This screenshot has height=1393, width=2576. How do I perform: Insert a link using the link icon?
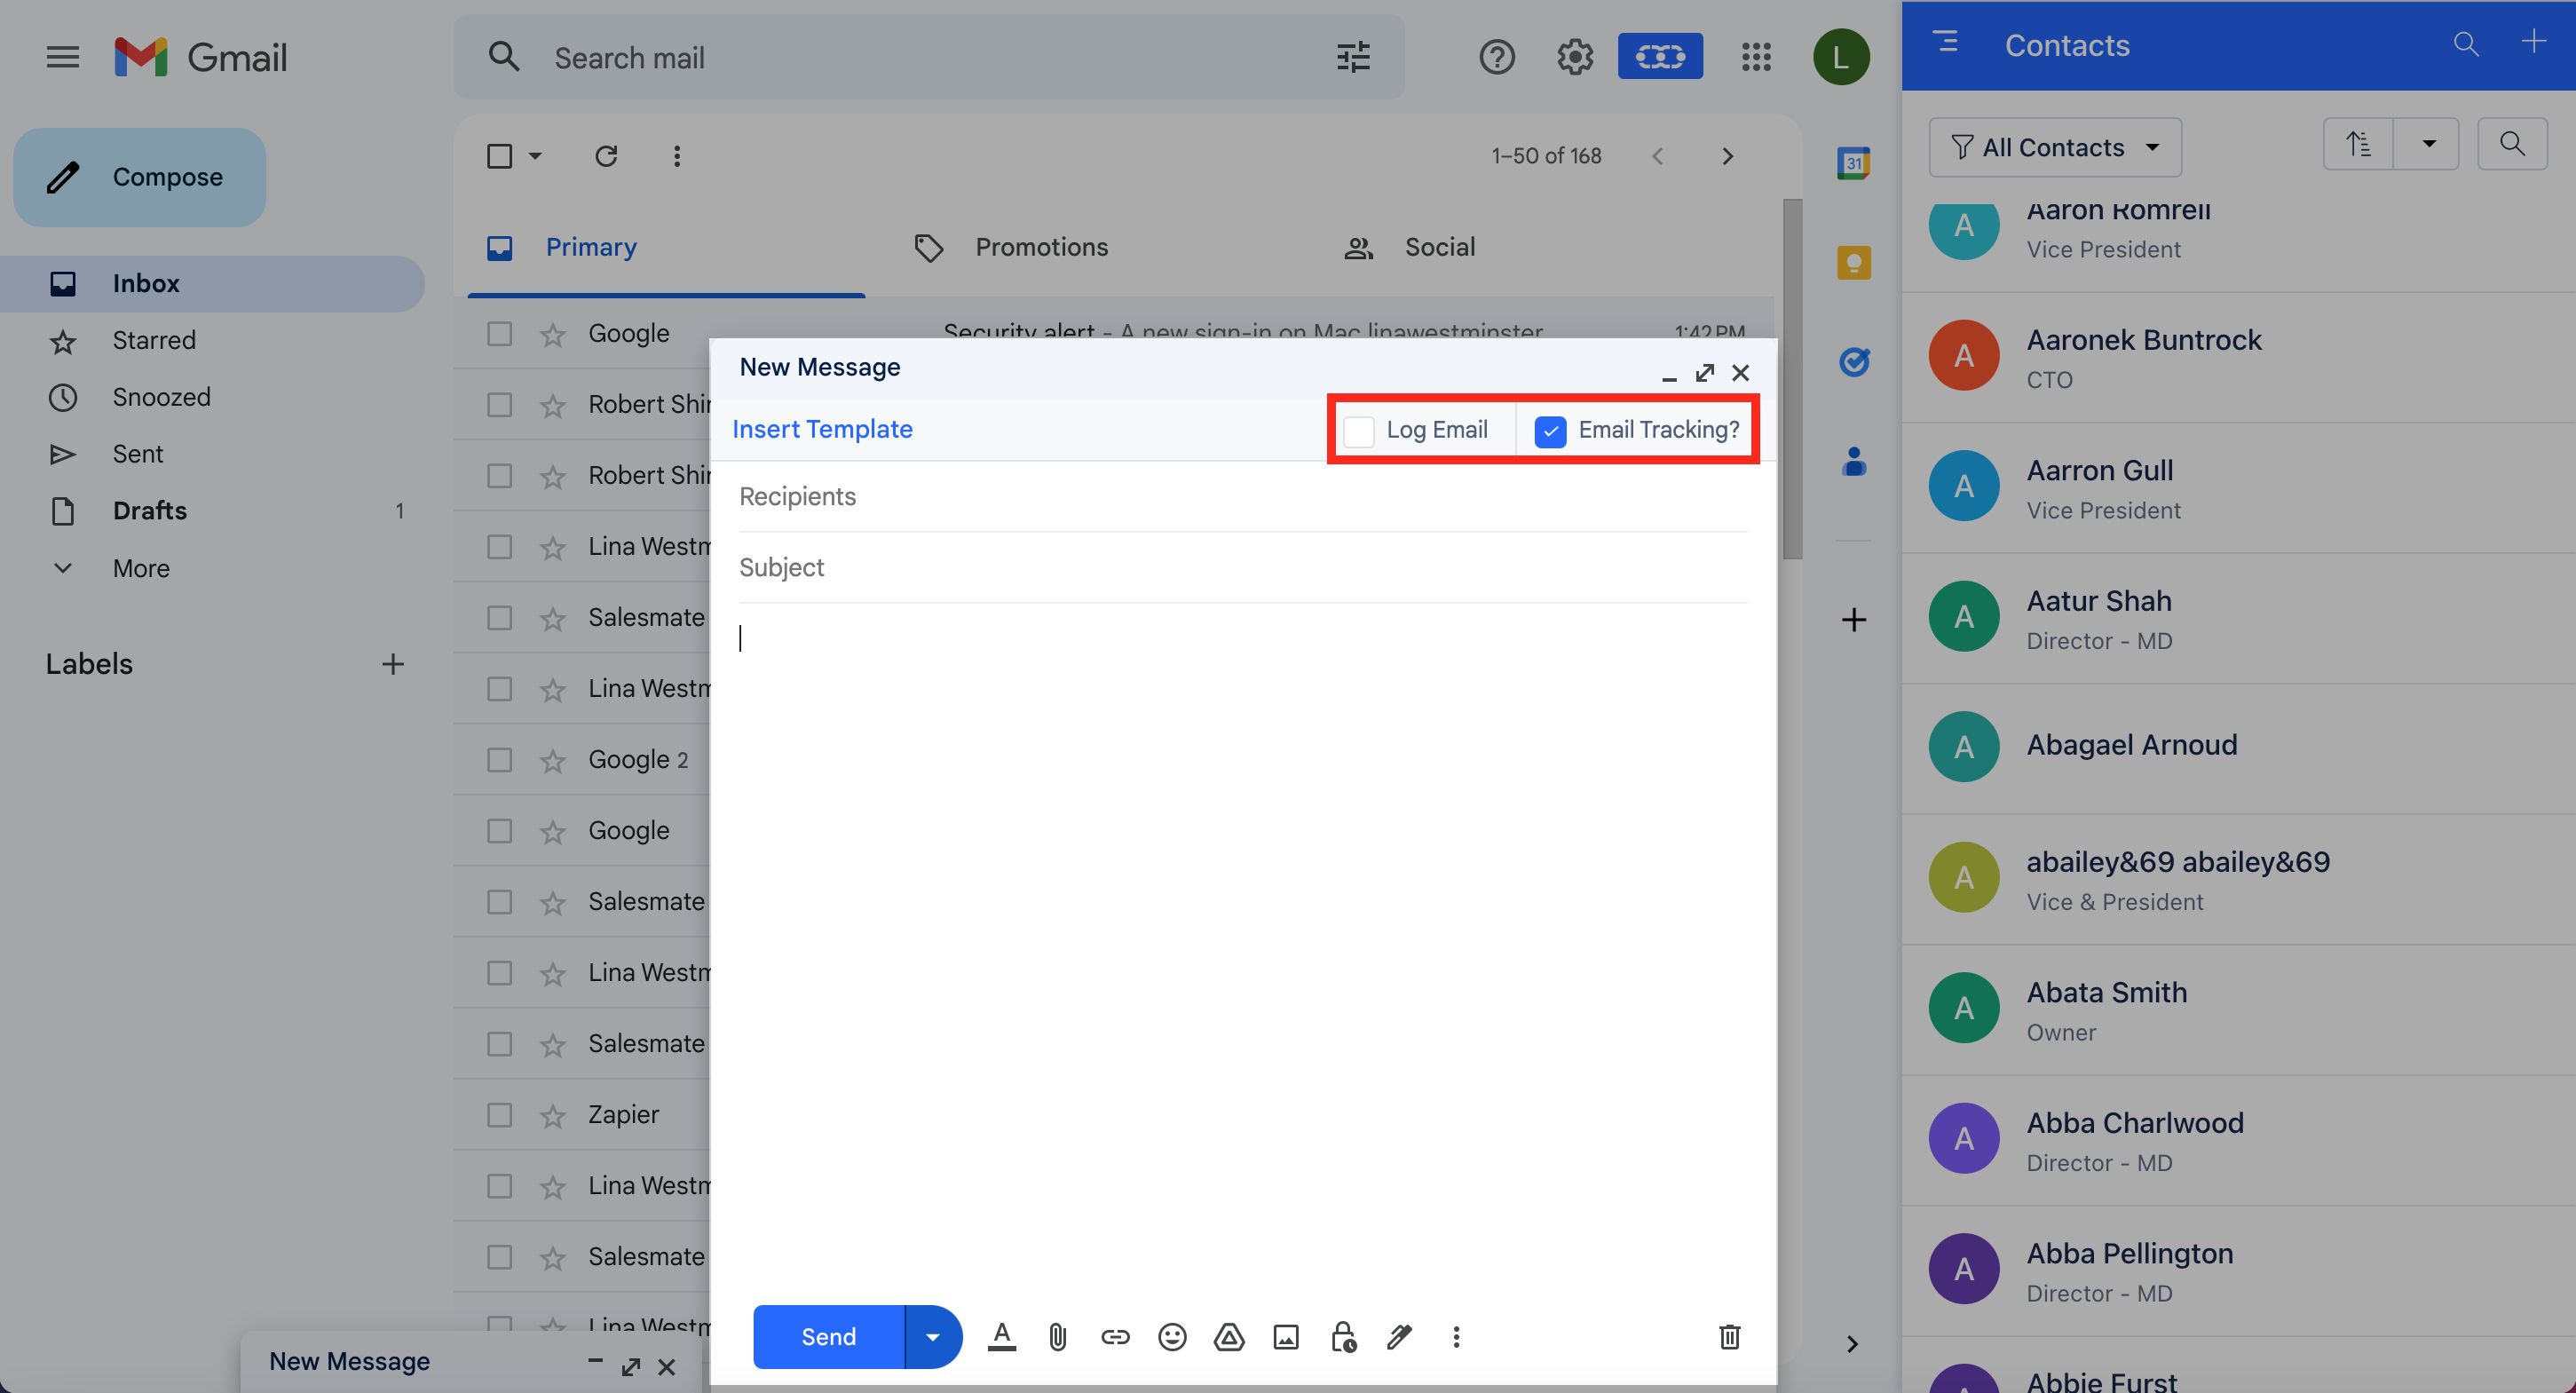1115,1337
